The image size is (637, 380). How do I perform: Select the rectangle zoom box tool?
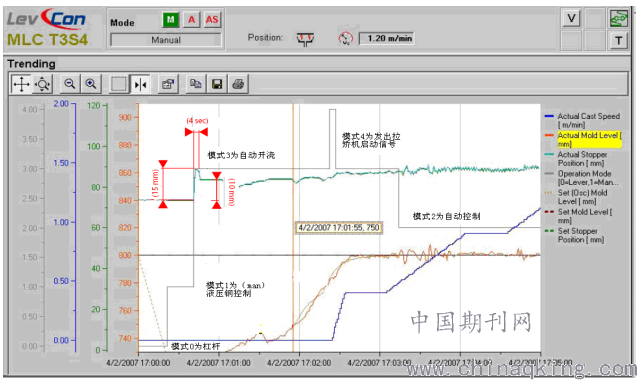click(119, 84)
